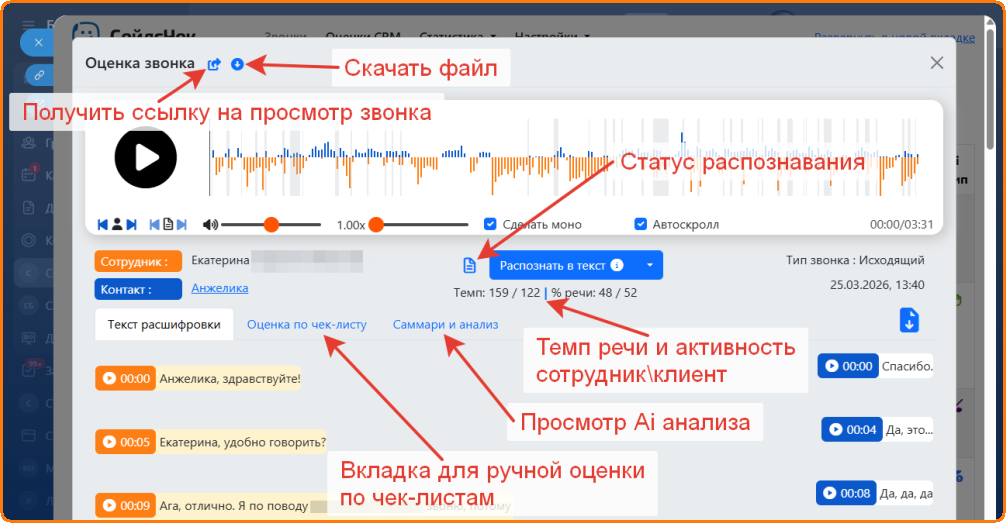This screenshot has height=523, width=1006.
Task: Click the playback speed slider handle
Action: click(376, 224)
